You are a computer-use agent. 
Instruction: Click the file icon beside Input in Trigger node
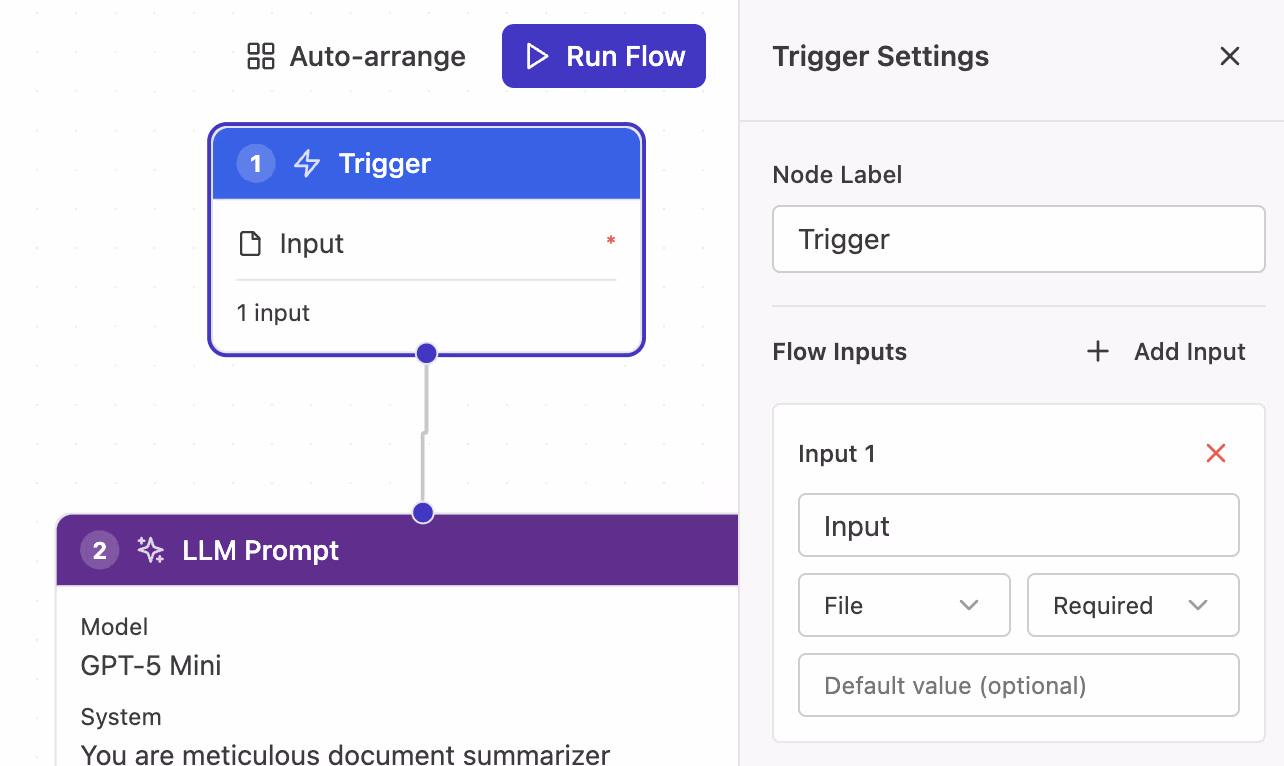pyautogui.click(x=250, y=243)
